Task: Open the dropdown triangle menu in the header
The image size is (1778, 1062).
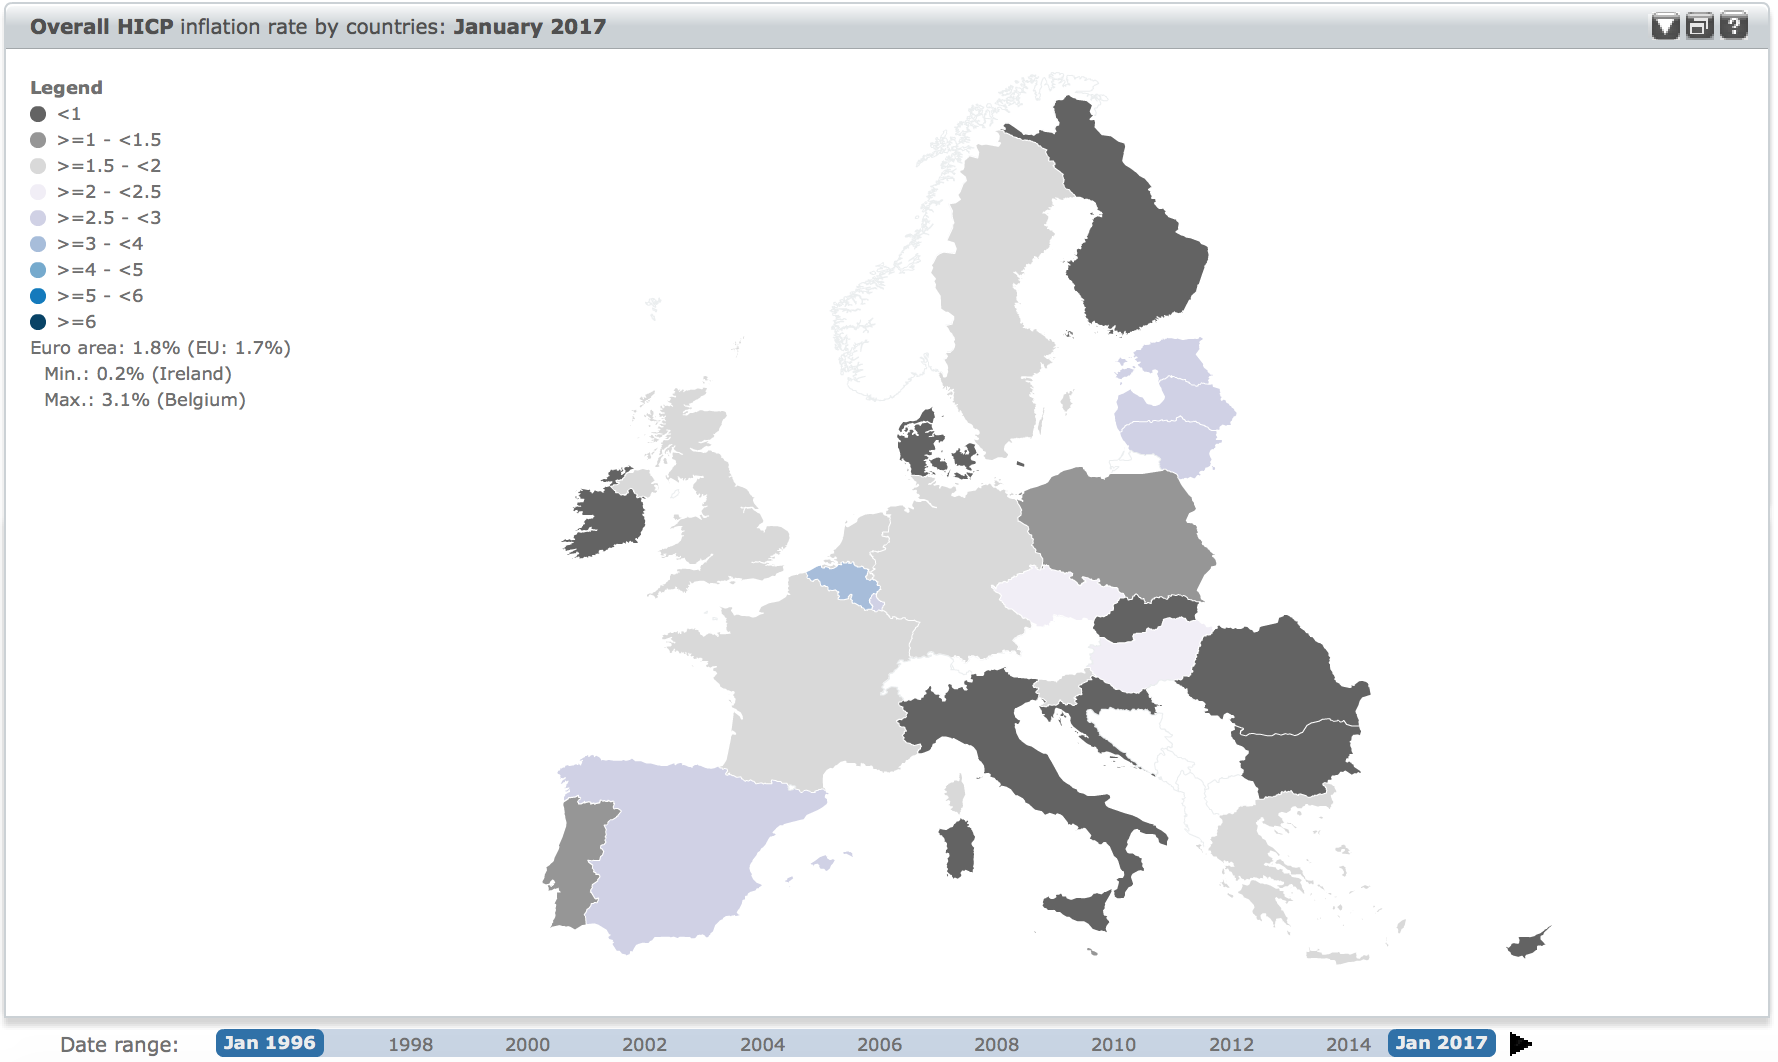Action: click(x=1665, y=26)
